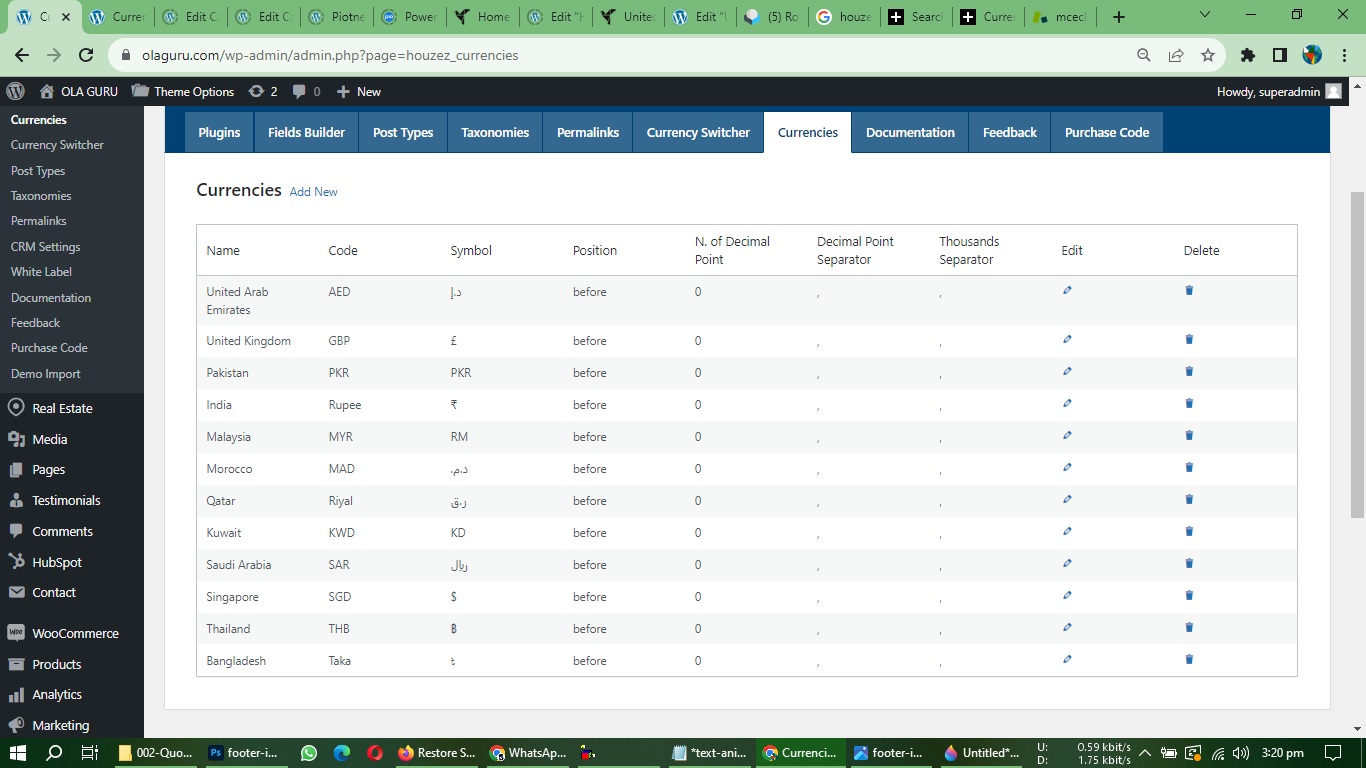This screenshot has height=768, width=1366.
Task: Open CRM Settings in sidebar
Action: (46, 247)
